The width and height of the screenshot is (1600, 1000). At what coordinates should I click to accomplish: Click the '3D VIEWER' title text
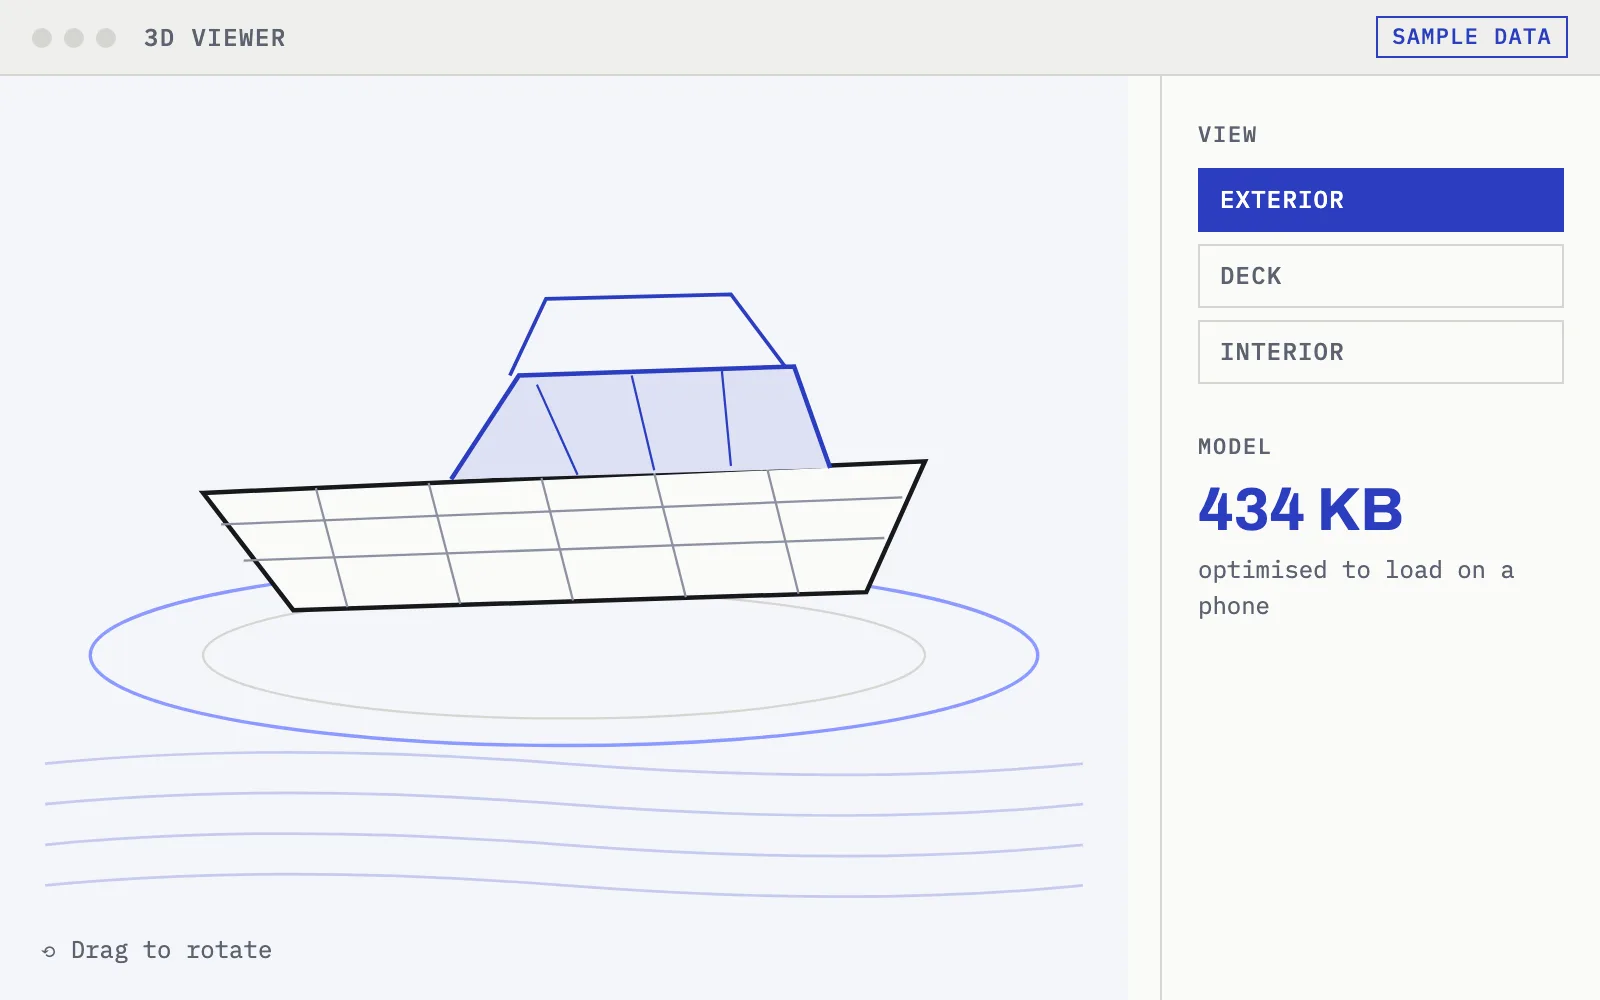pyautogui.click(x=214, y=38)
